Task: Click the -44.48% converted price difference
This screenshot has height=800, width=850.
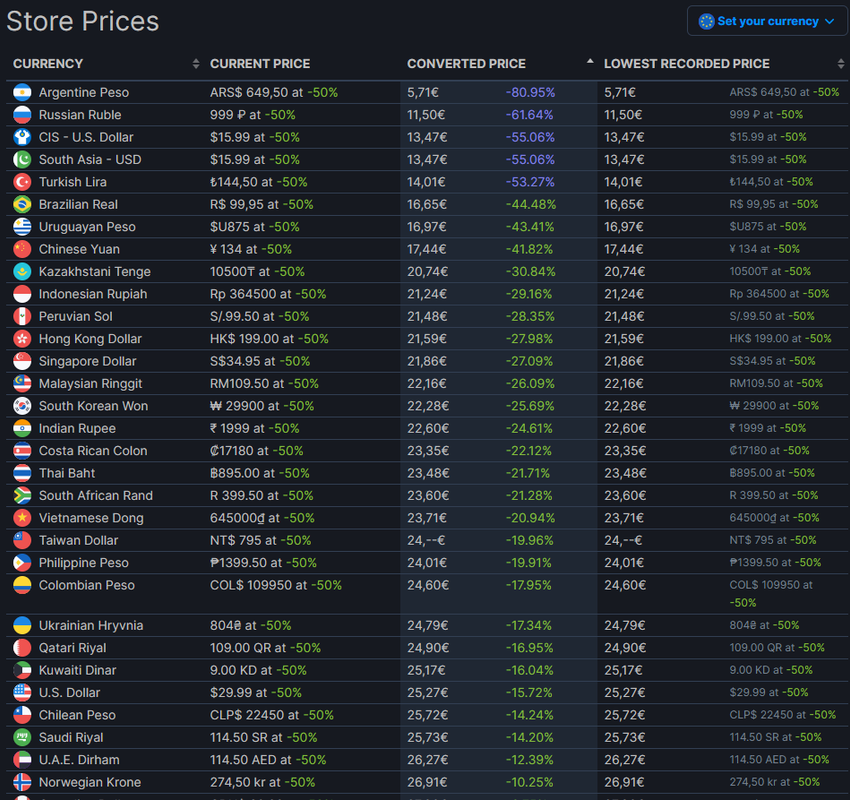Action: [x=531, y=205]
